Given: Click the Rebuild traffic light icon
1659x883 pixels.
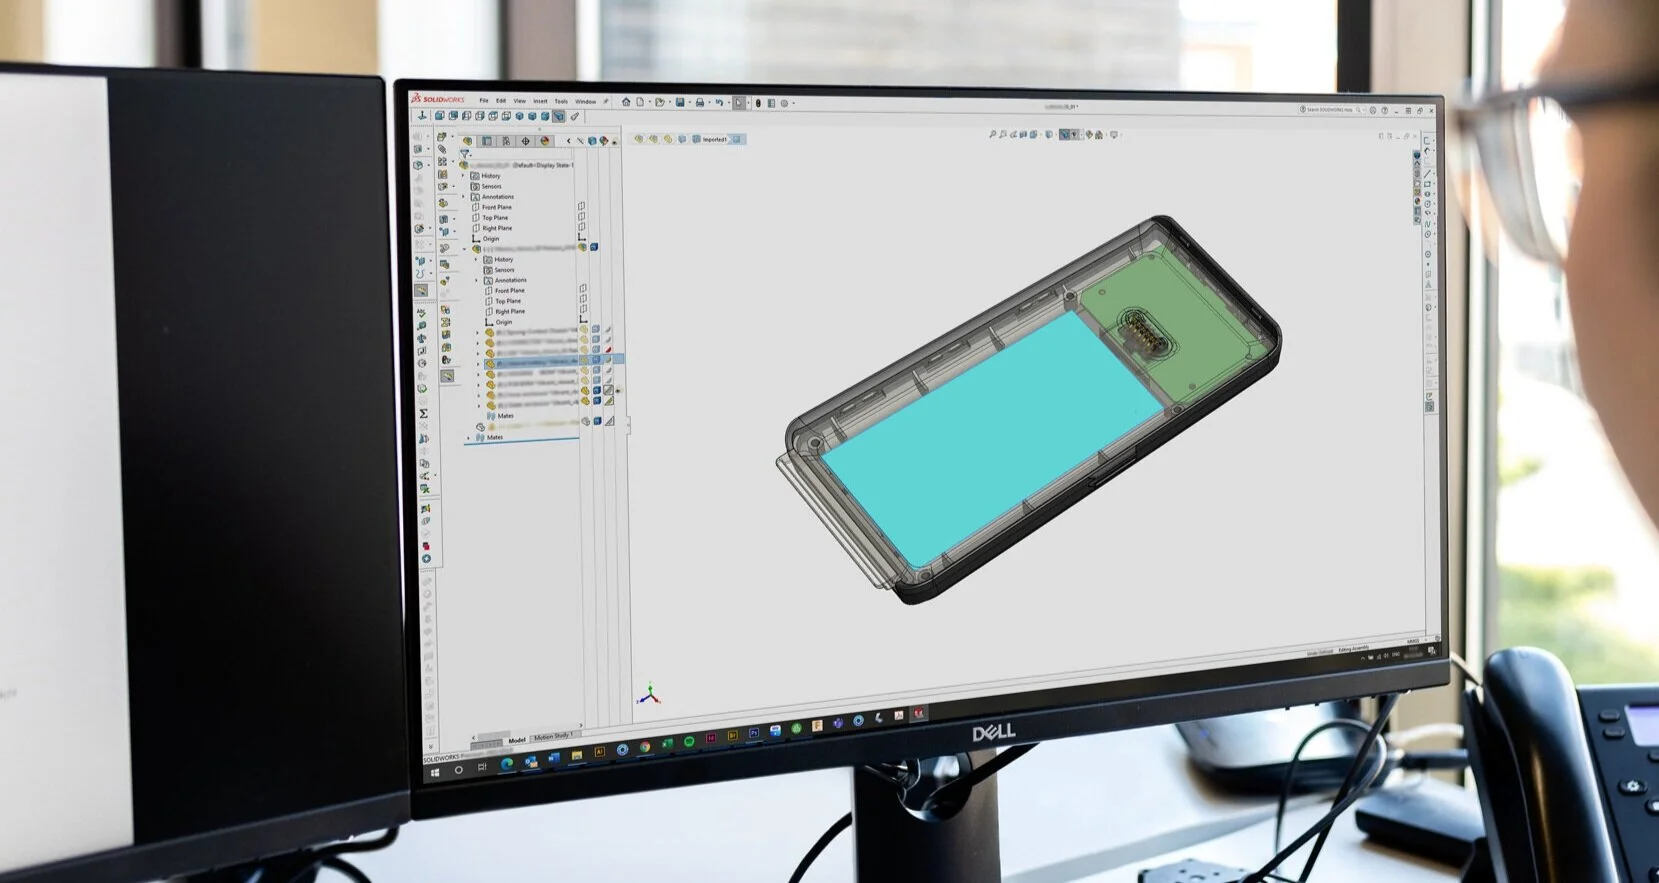Looking at the screenshot, I should (x=758, y=103).
